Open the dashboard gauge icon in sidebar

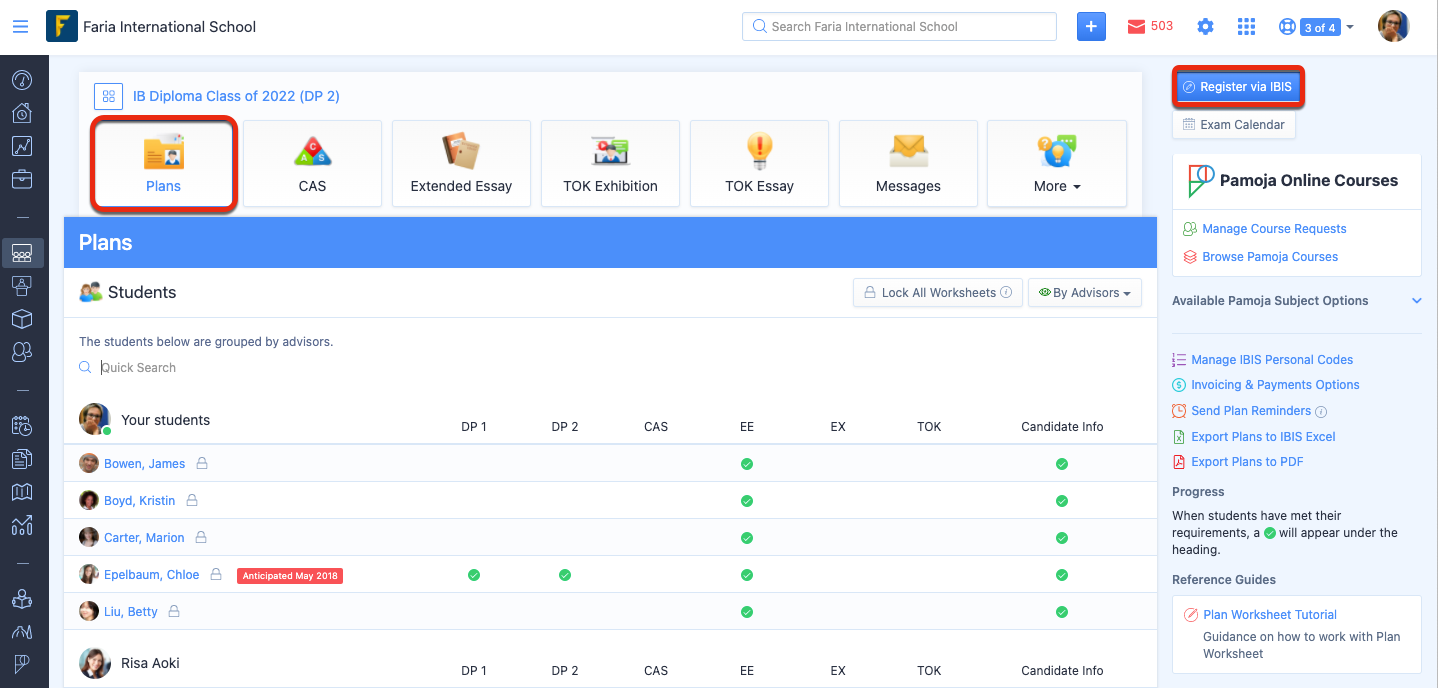[22, 80]
